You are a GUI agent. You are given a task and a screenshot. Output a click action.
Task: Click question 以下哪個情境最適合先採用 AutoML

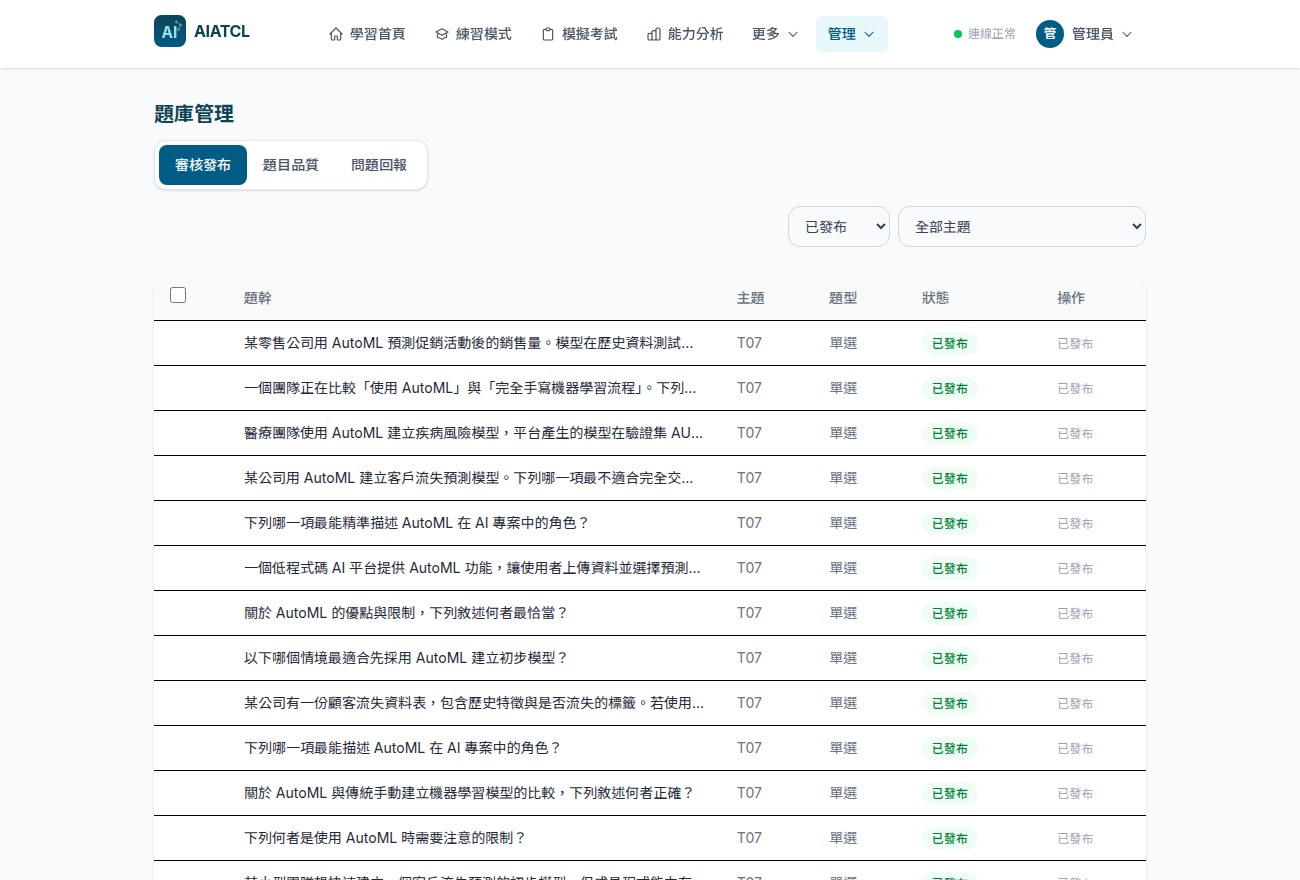tap(406, 658)
